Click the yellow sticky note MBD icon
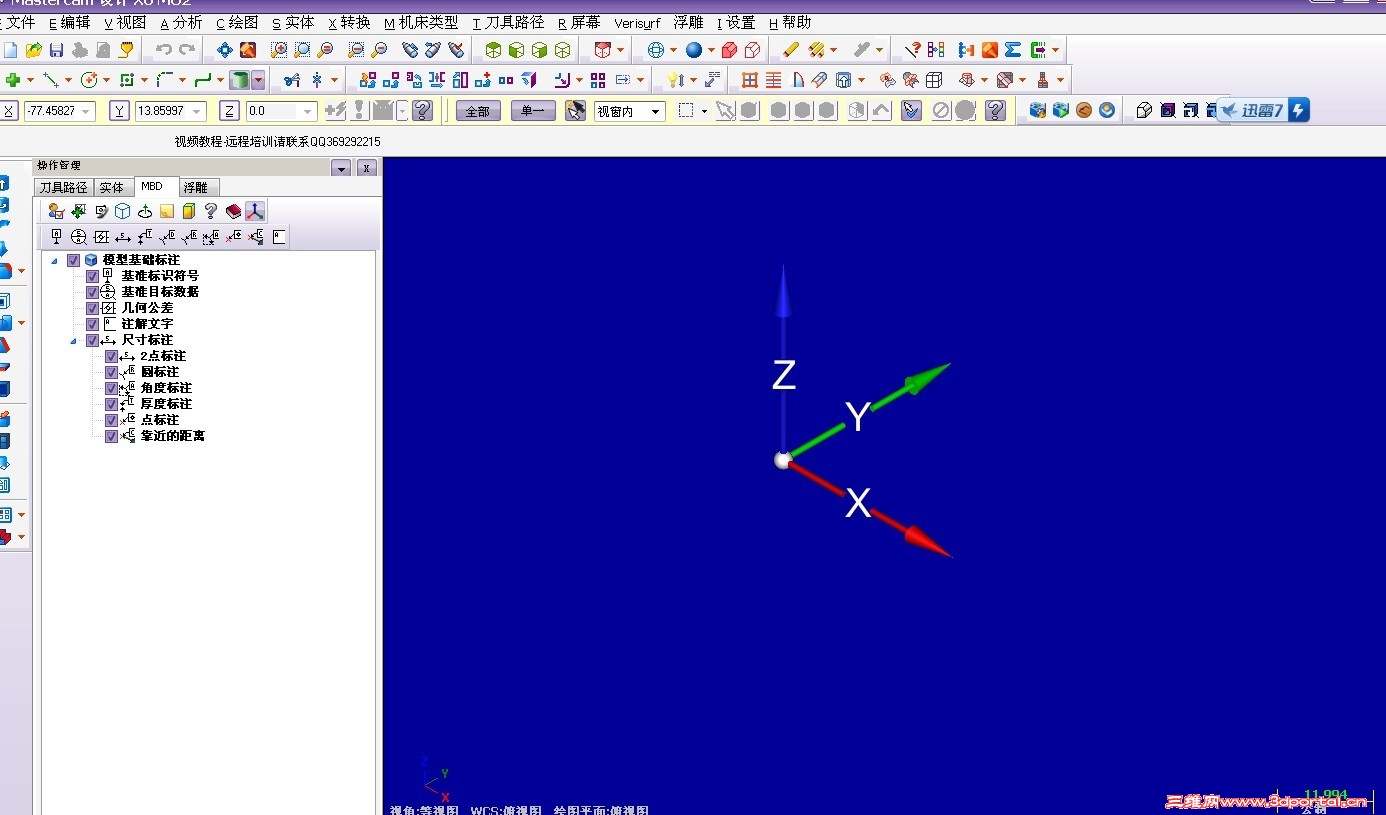 [166, 211]
